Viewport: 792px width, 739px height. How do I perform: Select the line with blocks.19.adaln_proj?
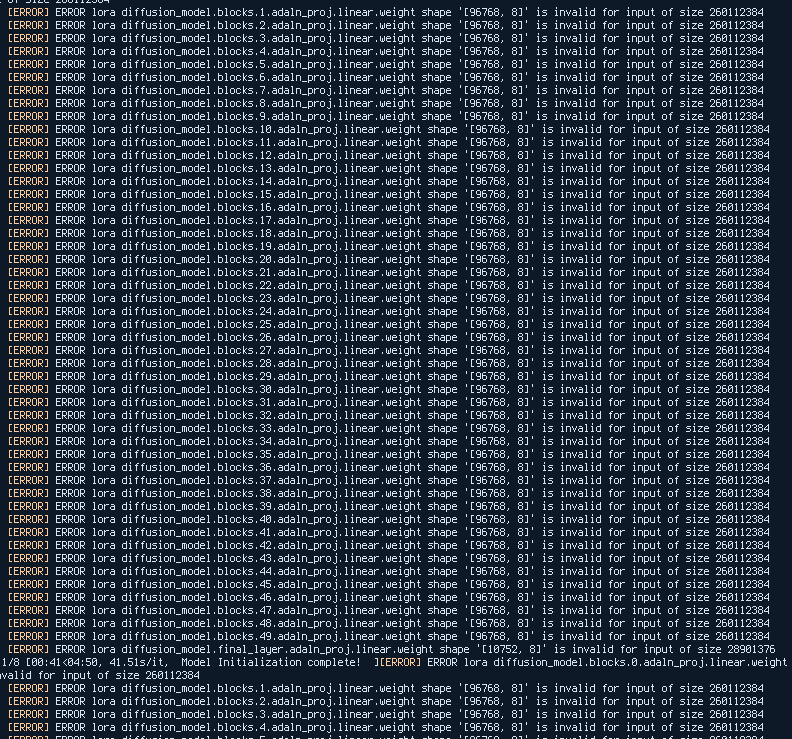388,247
